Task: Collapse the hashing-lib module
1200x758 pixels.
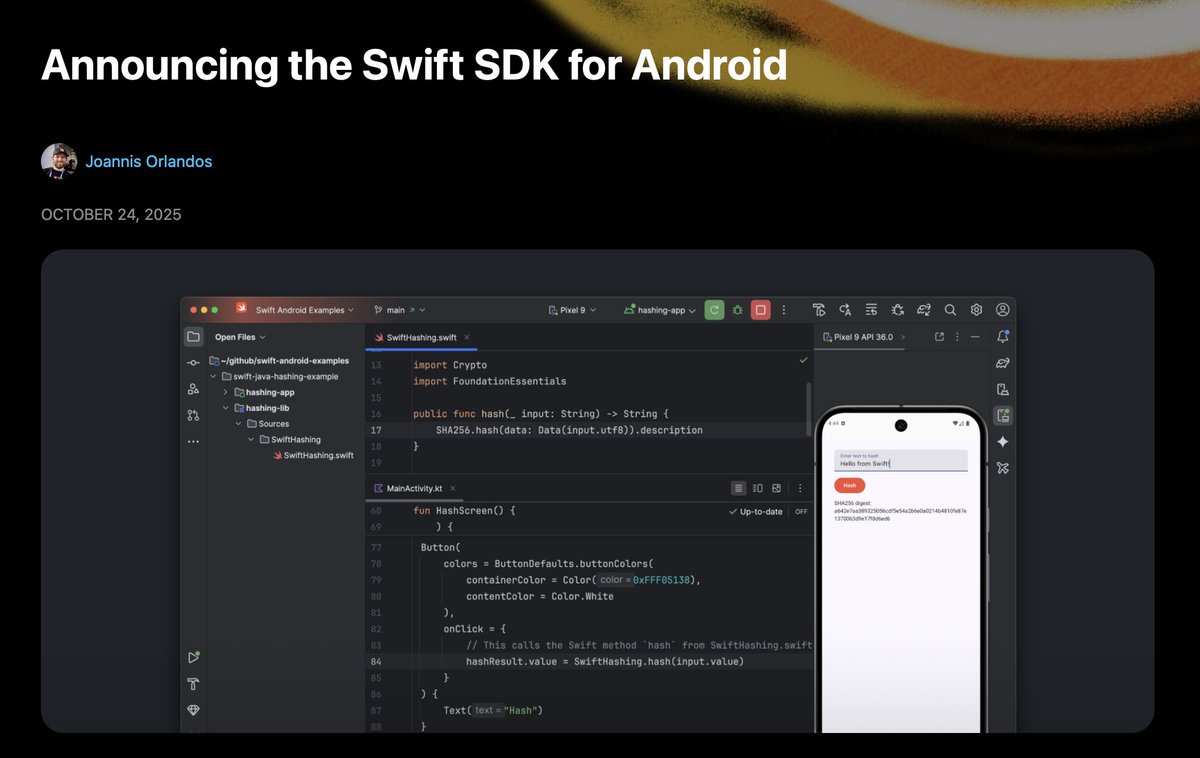Action: [227, 408]
